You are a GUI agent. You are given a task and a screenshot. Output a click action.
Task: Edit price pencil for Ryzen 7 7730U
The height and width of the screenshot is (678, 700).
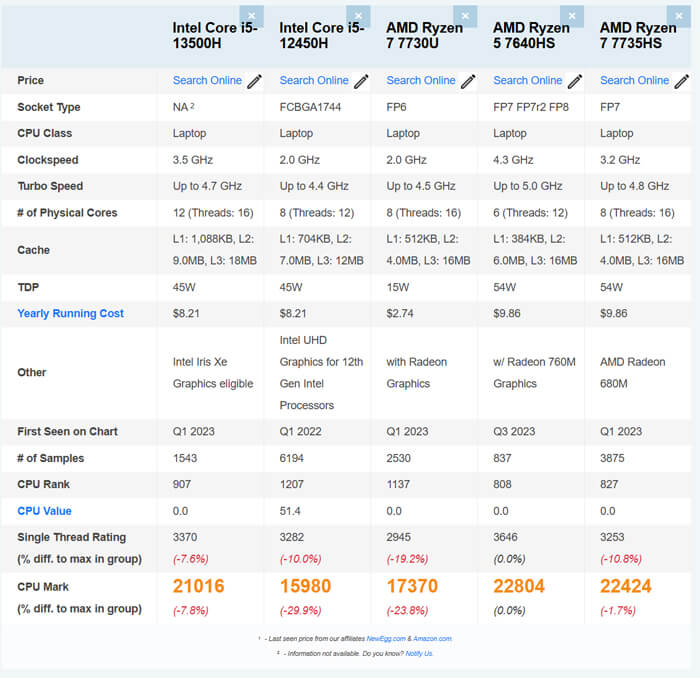468,81
